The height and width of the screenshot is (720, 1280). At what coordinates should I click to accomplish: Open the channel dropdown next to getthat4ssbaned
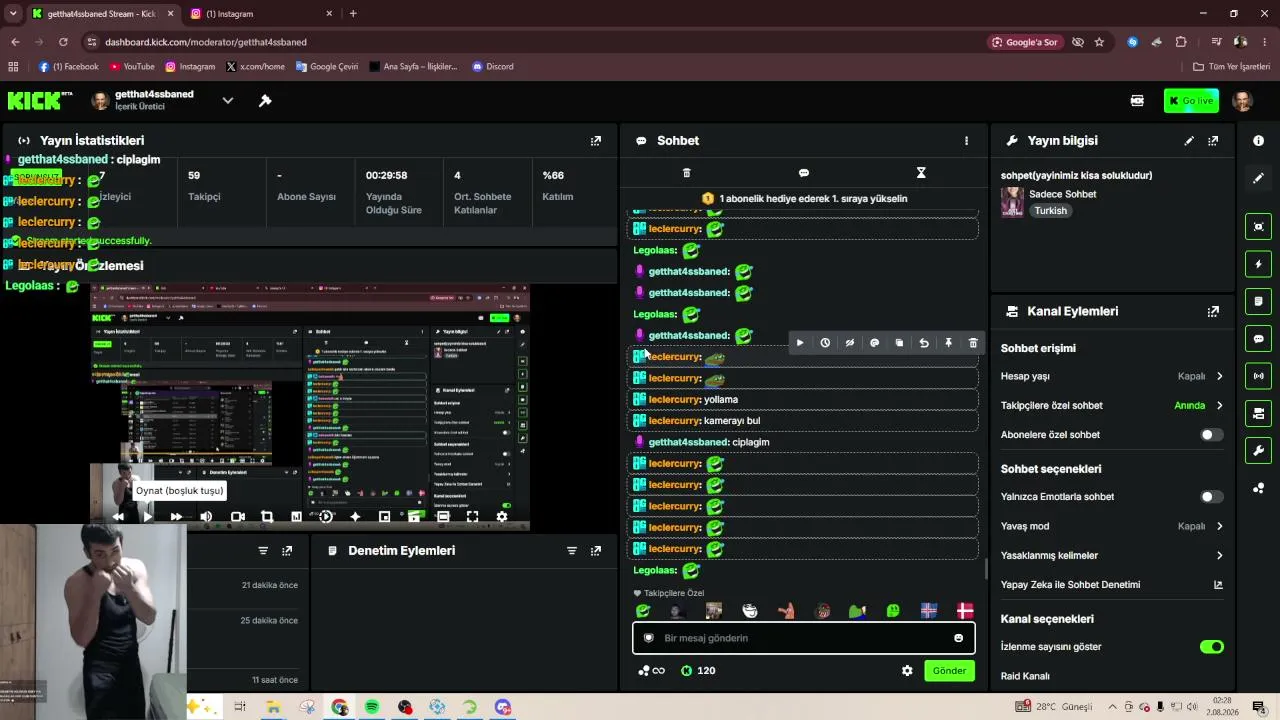[227, 101]
